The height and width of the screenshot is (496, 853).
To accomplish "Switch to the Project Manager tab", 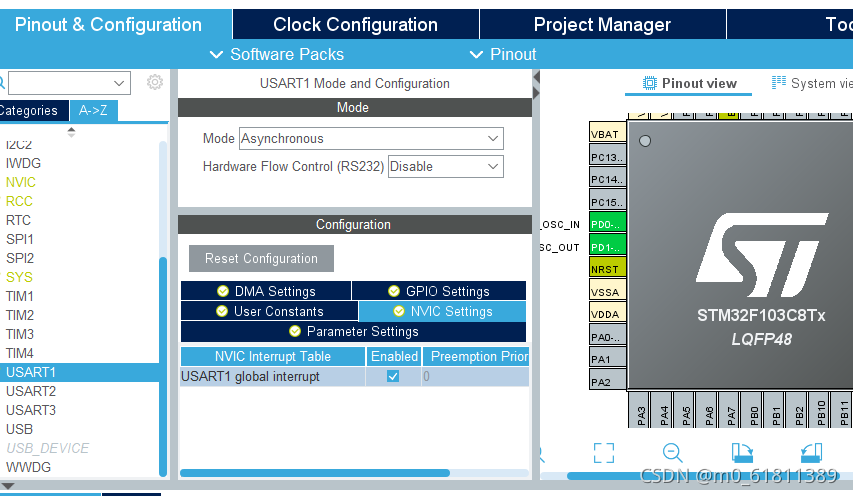I will [602, 24].
